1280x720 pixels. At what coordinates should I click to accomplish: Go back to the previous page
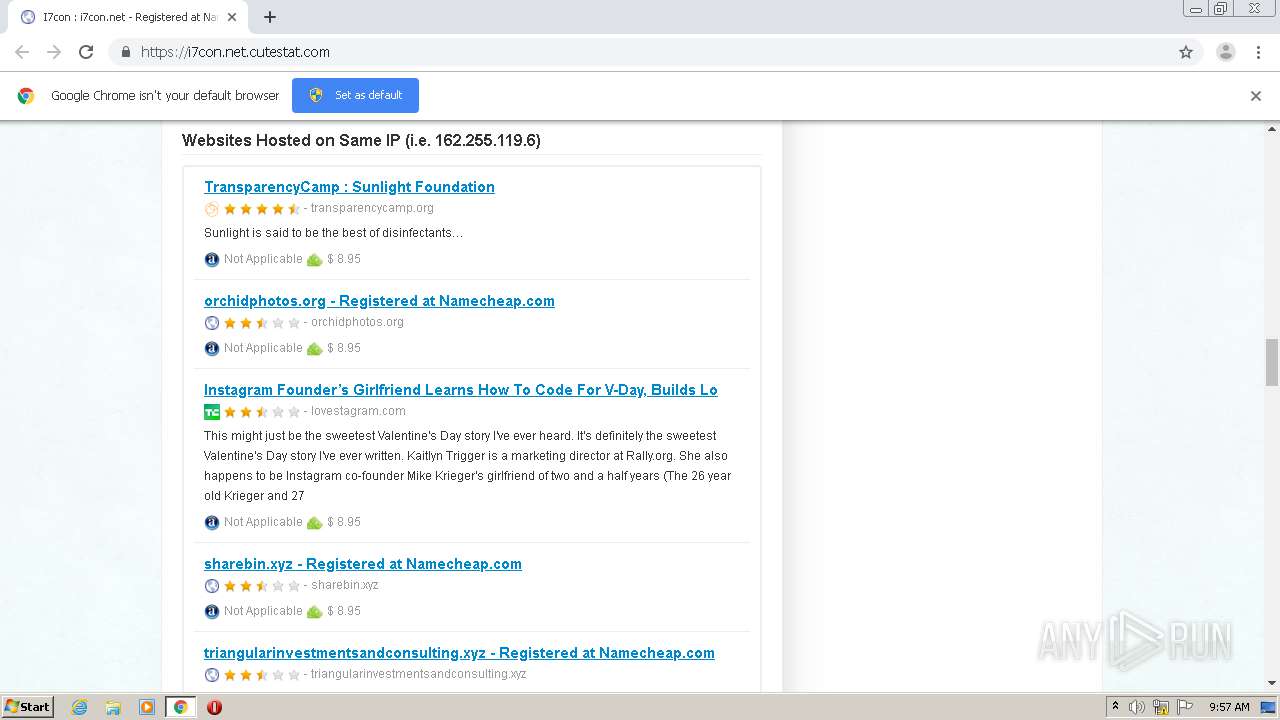[22, 52]
